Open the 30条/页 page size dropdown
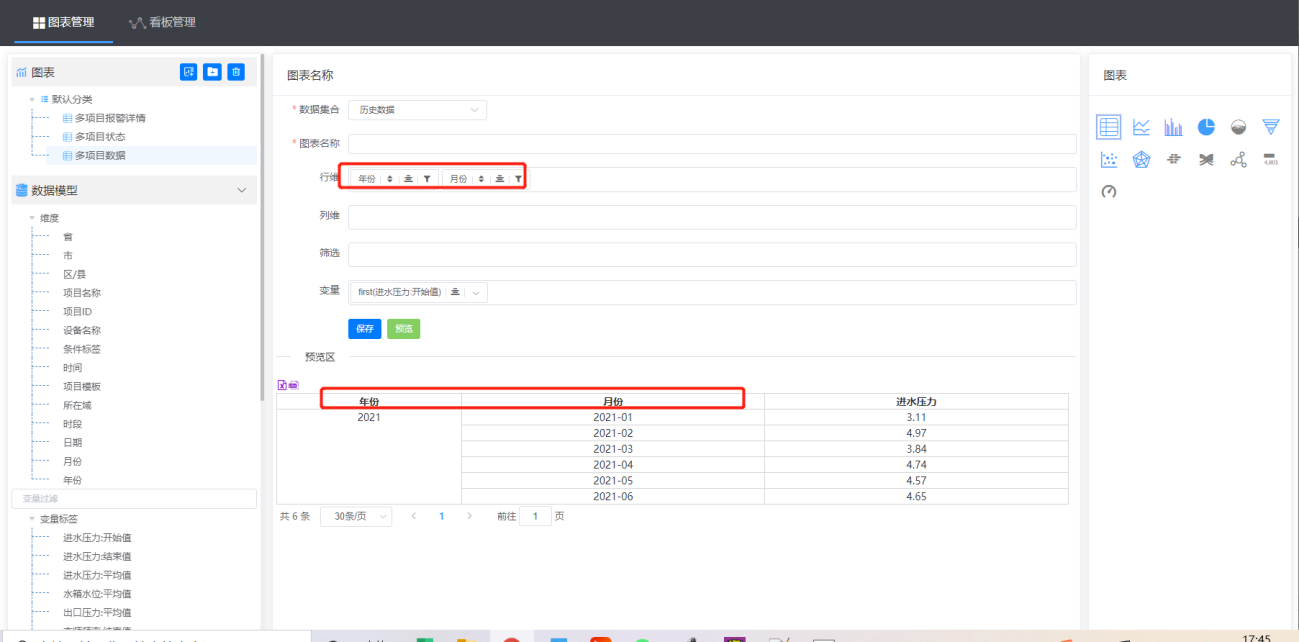This screenshot has height=642, width=1299. [x=355, y=516]
